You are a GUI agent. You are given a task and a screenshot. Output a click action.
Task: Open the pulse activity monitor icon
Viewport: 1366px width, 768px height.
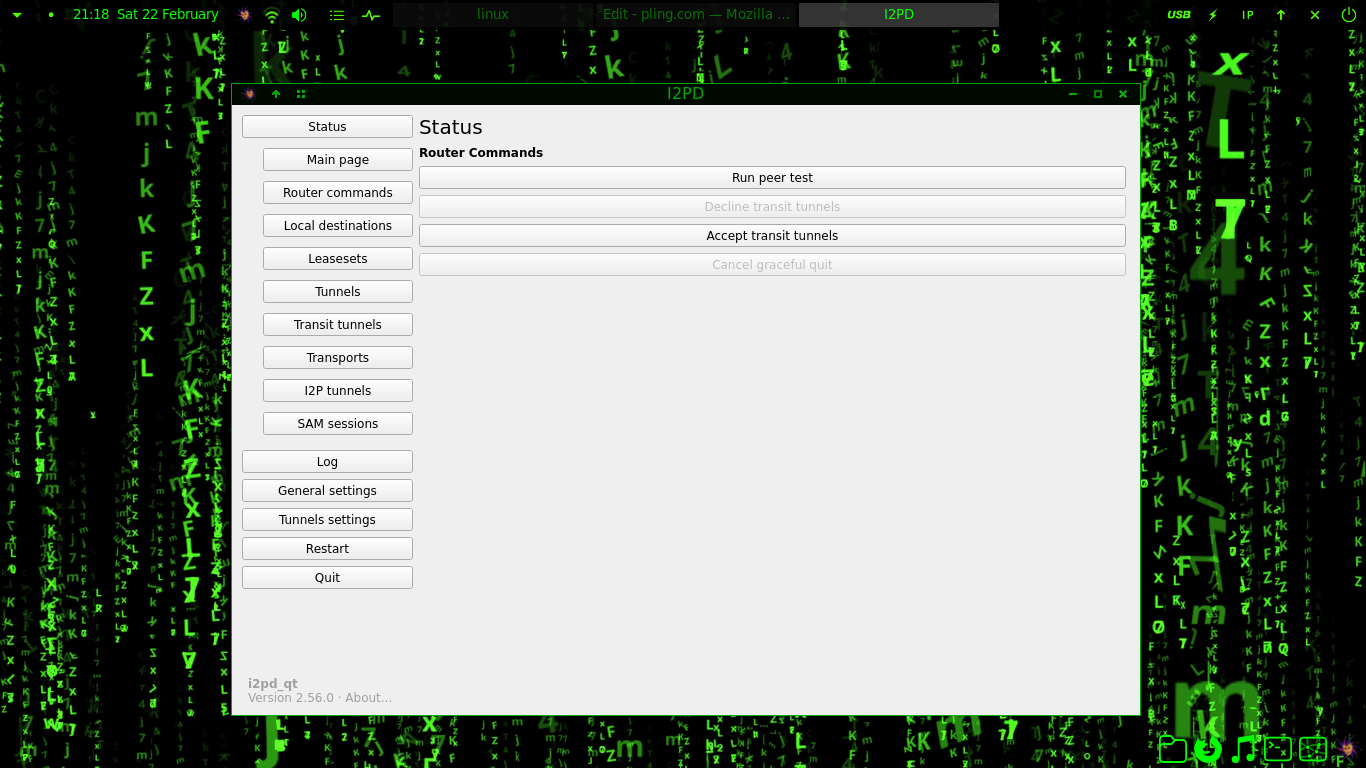click(371, 15)
